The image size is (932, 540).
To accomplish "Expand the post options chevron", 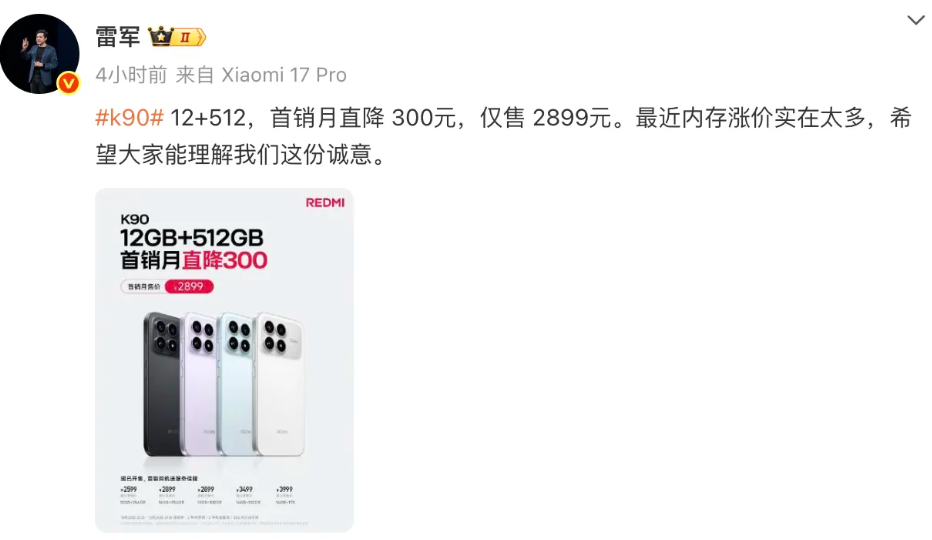I will [916, 20].
